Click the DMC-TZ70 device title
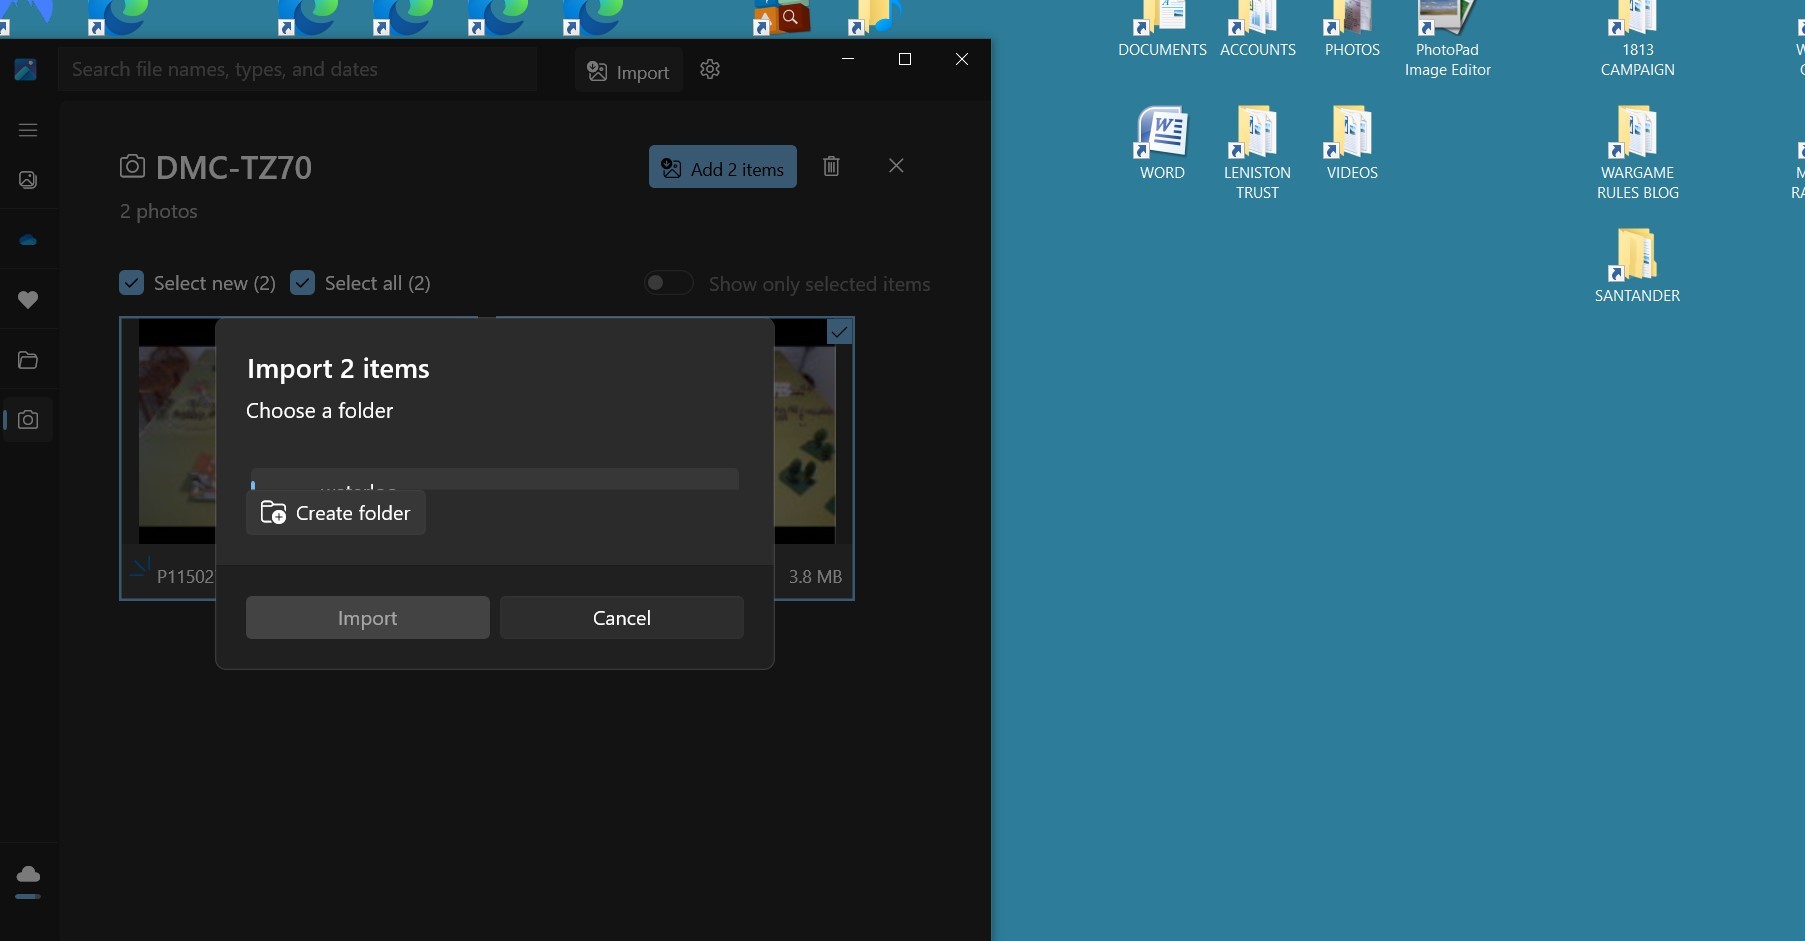 (234, 167)
